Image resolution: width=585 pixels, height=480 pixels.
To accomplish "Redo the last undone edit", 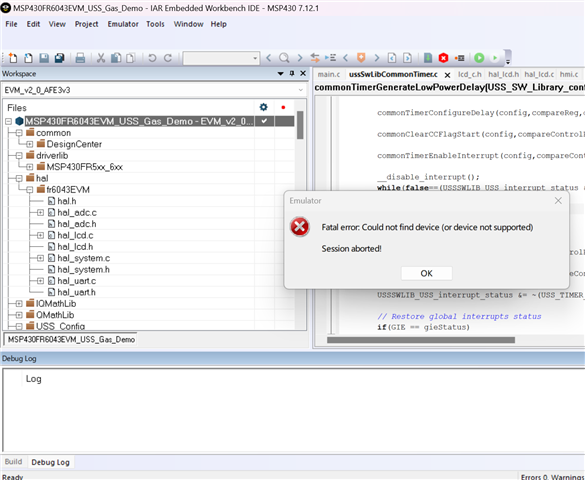I will coord(168,58).
